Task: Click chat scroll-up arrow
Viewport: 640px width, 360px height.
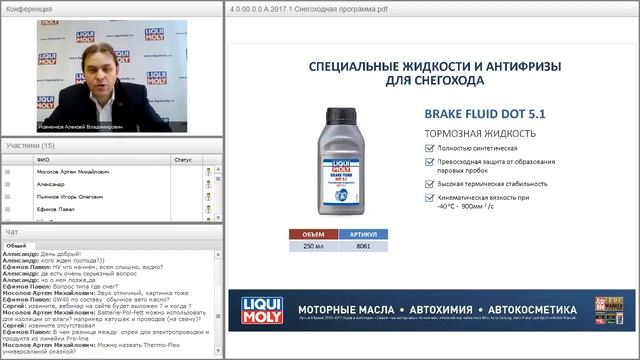Action: coord(218,254)
